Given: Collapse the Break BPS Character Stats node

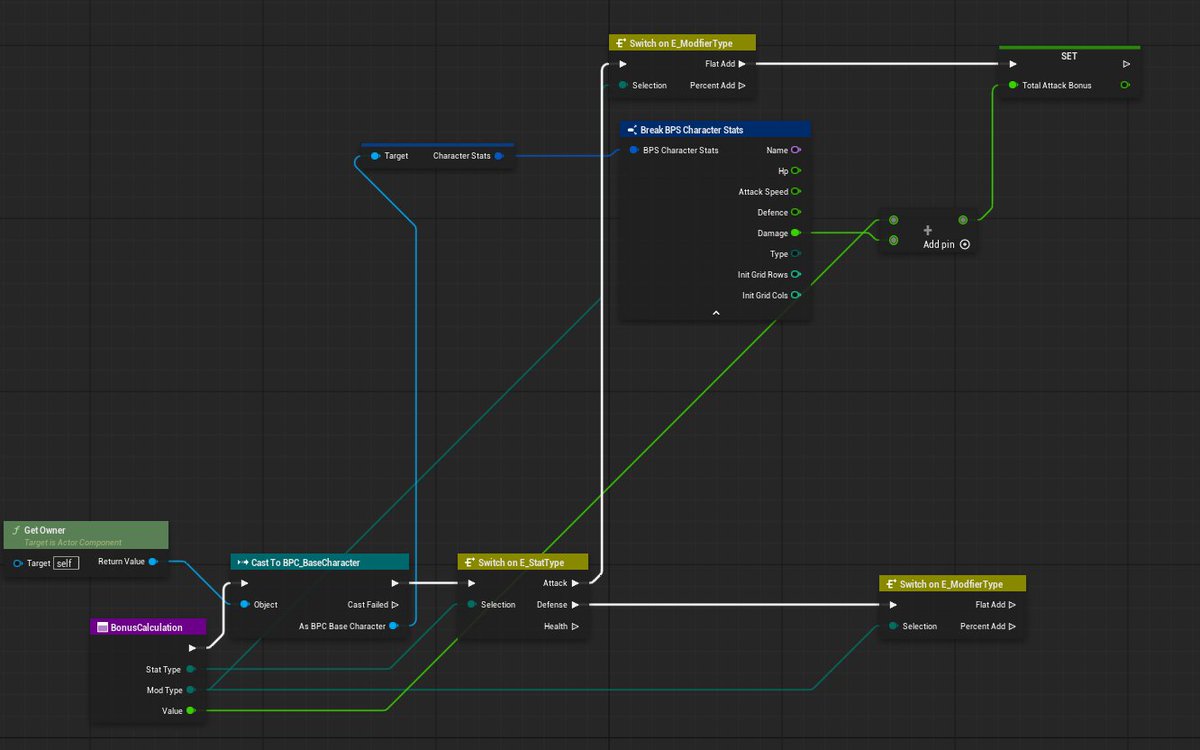Looking at the screenshot, I should pyautogui.click(x=716, y=313).
